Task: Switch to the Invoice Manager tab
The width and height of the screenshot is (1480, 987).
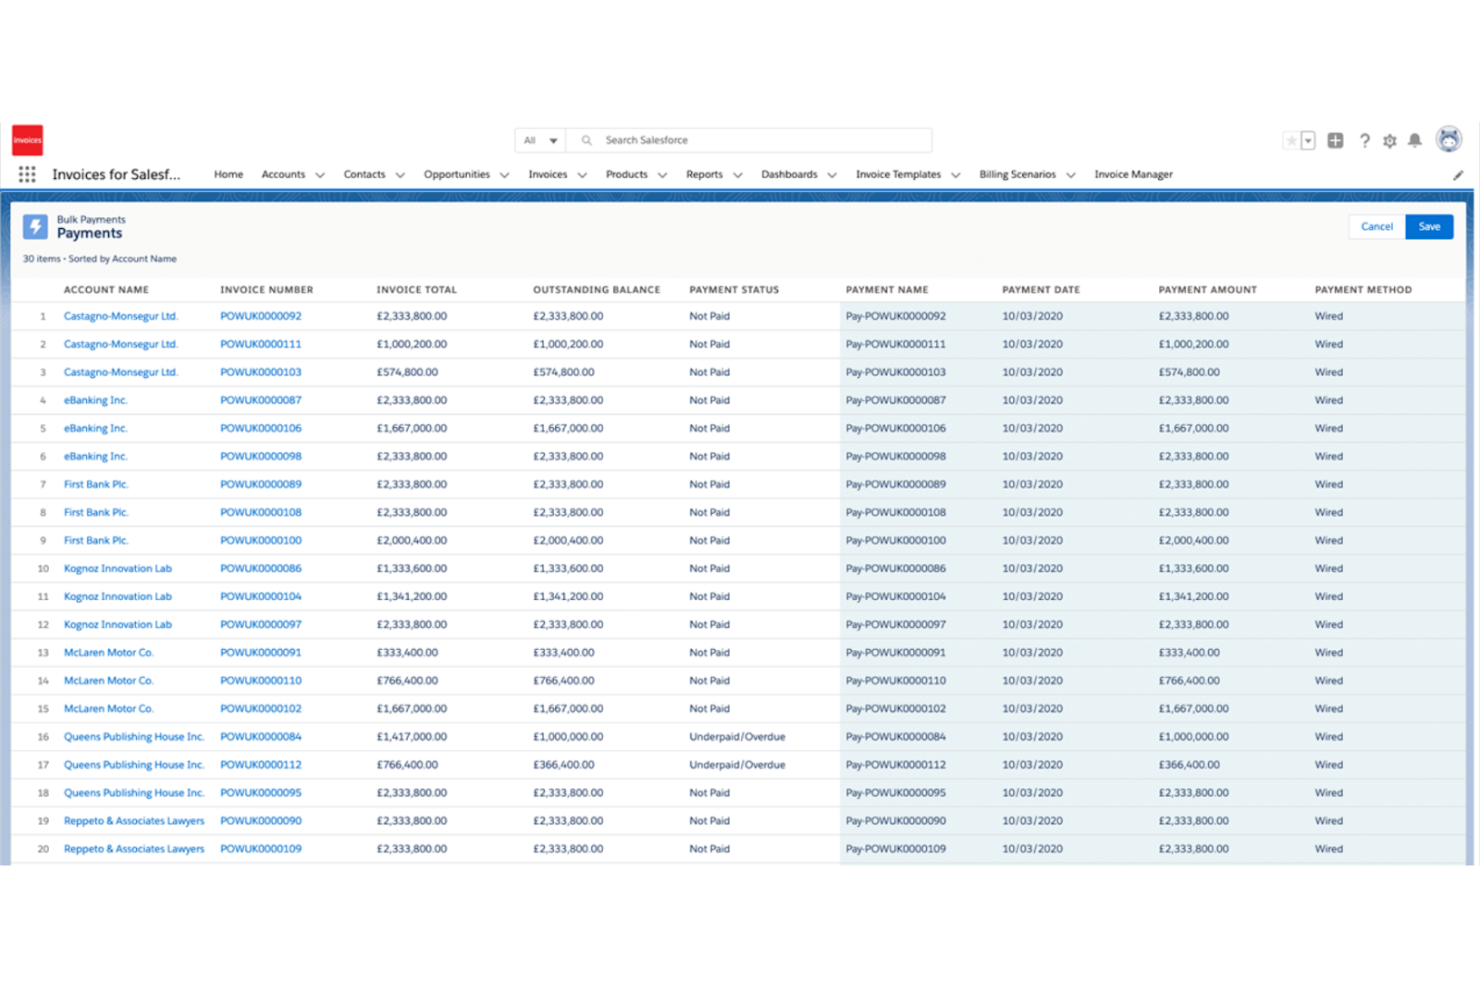Action: pos(1133,174)
